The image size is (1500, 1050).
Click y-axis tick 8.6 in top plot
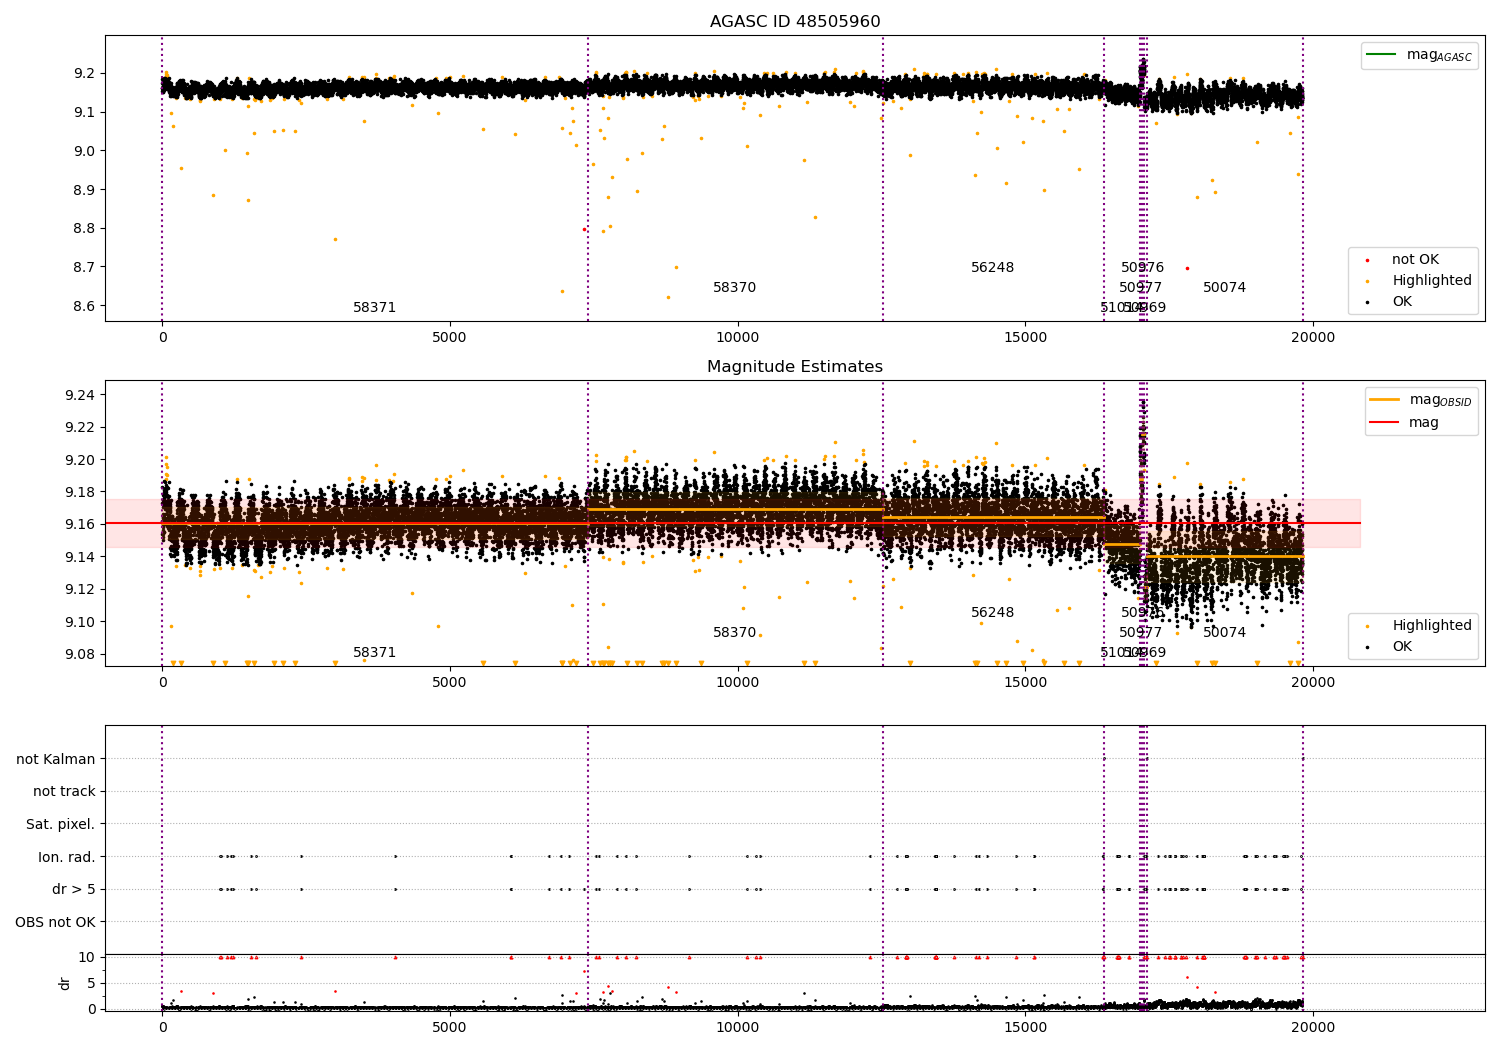[x=84, y=306]
